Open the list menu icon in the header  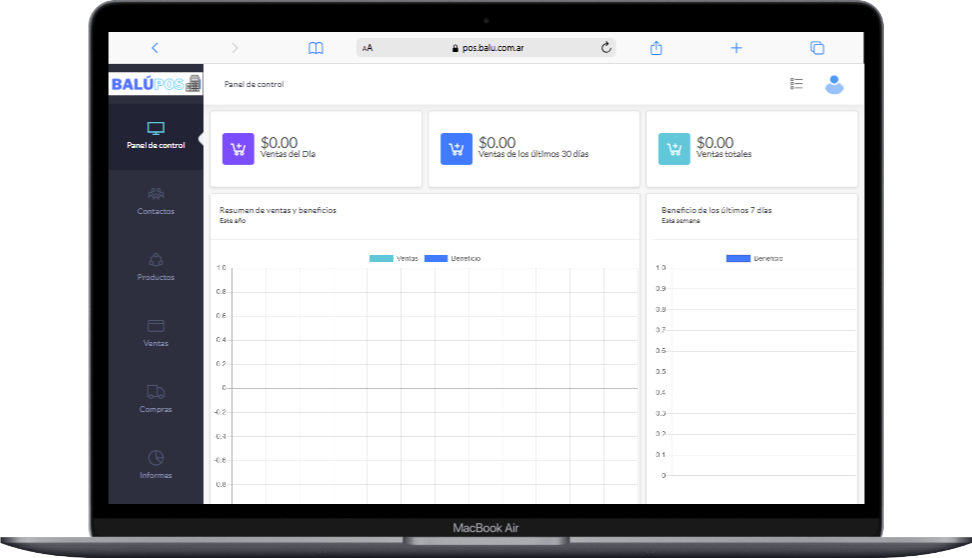[796, 84]
